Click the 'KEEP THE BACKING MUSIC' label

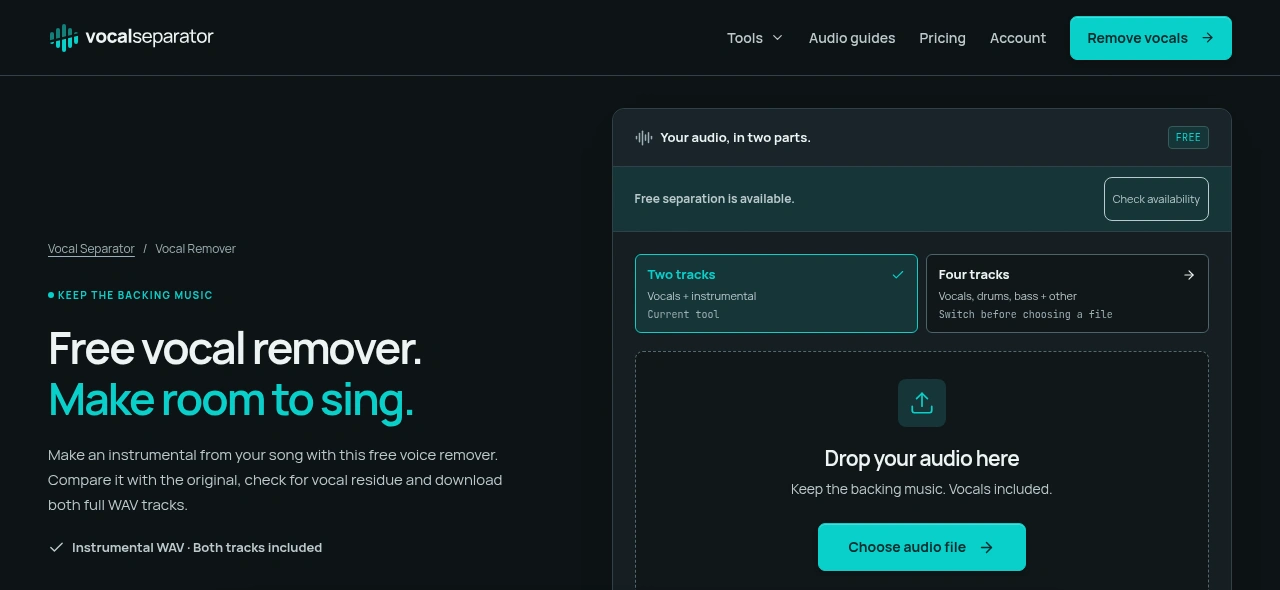(135, 295)
